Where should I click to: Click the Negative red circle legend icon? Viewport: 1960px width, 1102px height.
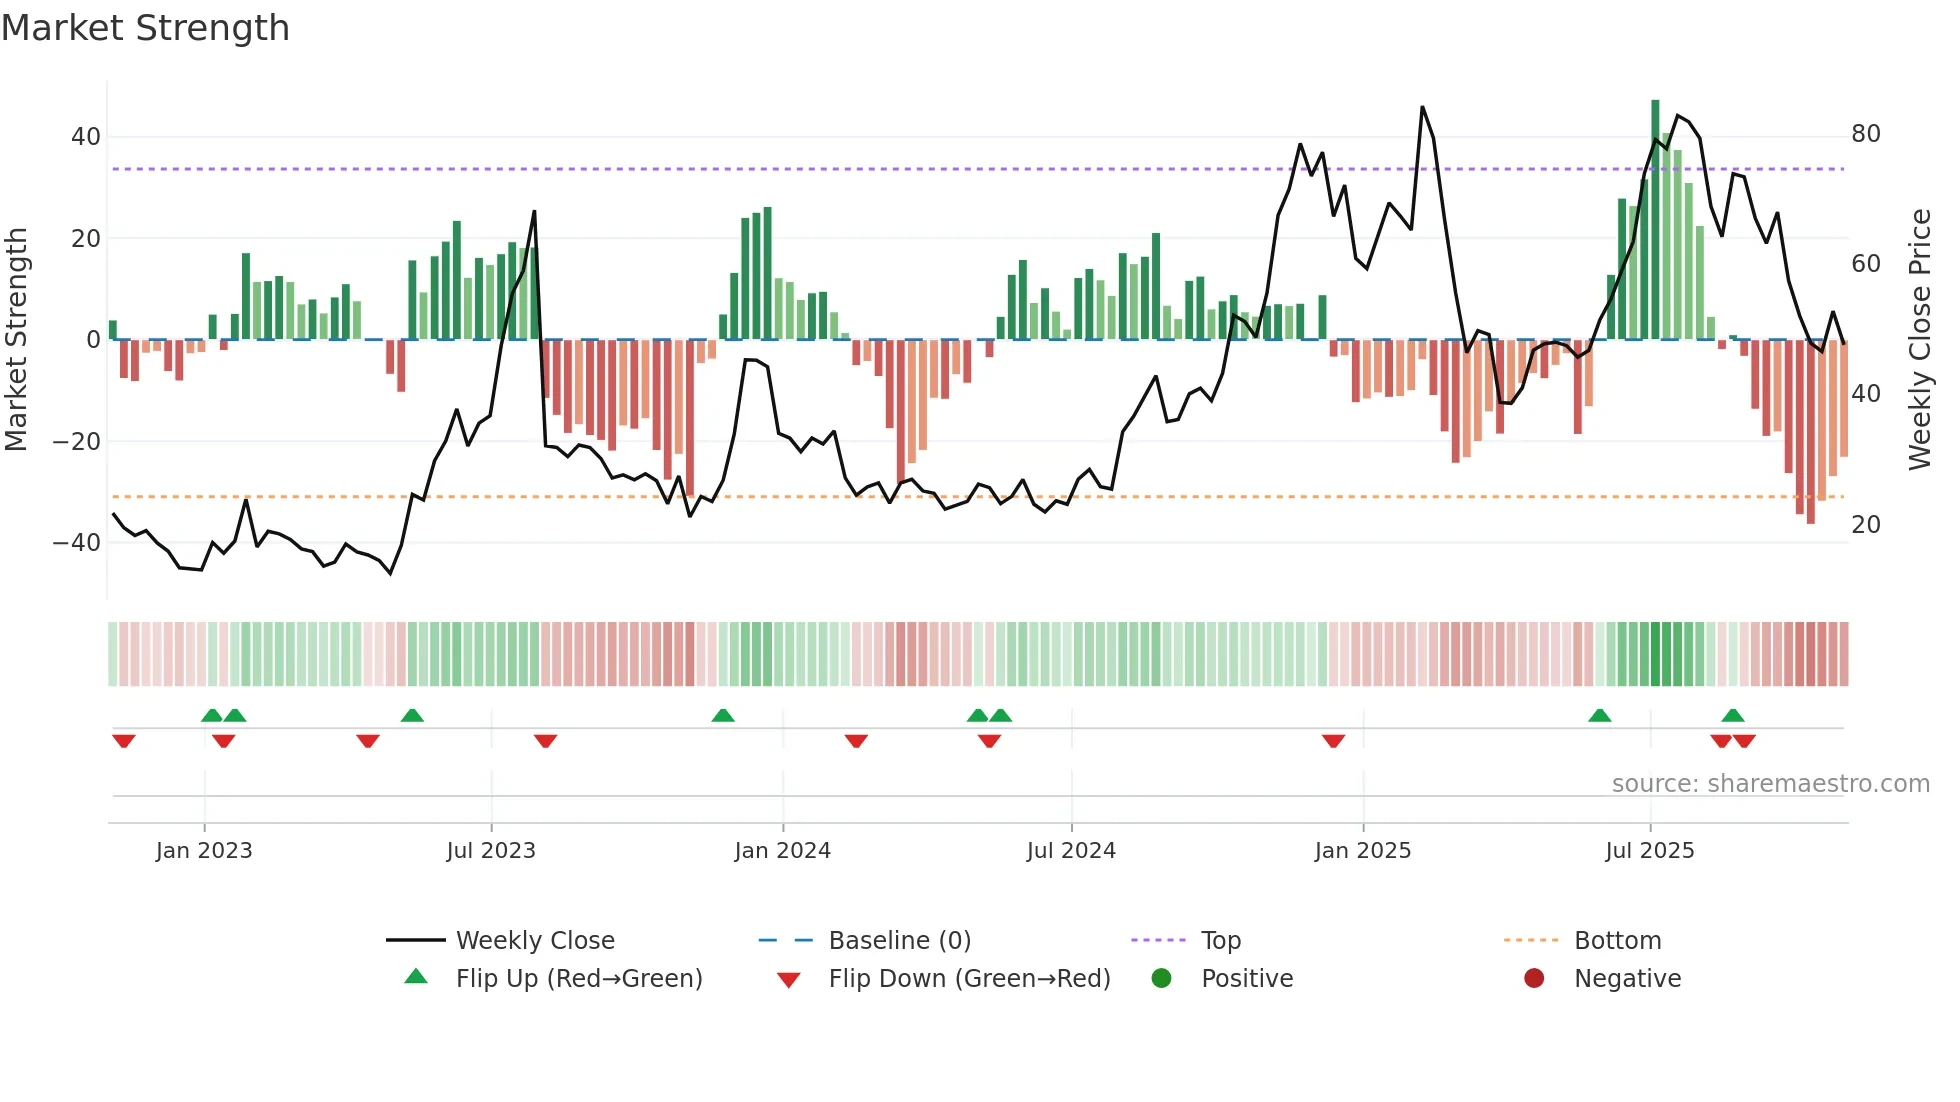tap(1534, 978)
